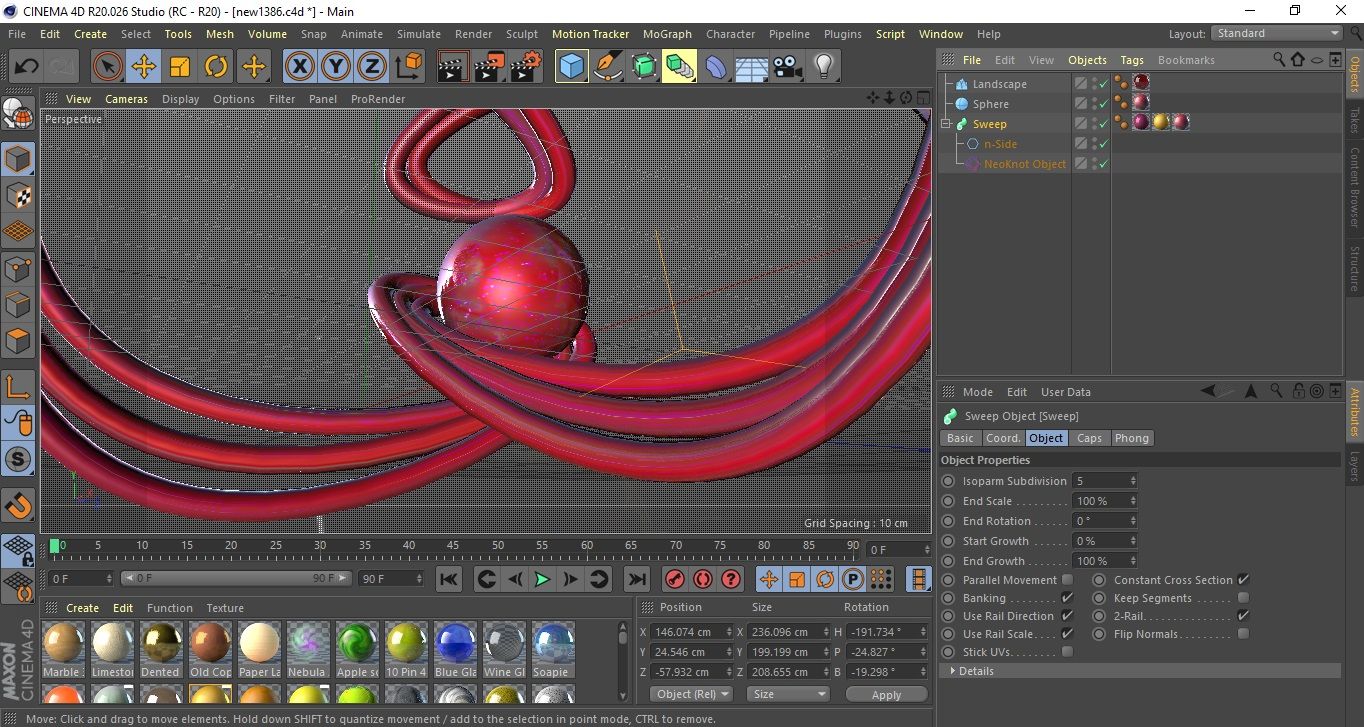
Task: Open Edit Render Settings icon
Action: click(525, 67)
